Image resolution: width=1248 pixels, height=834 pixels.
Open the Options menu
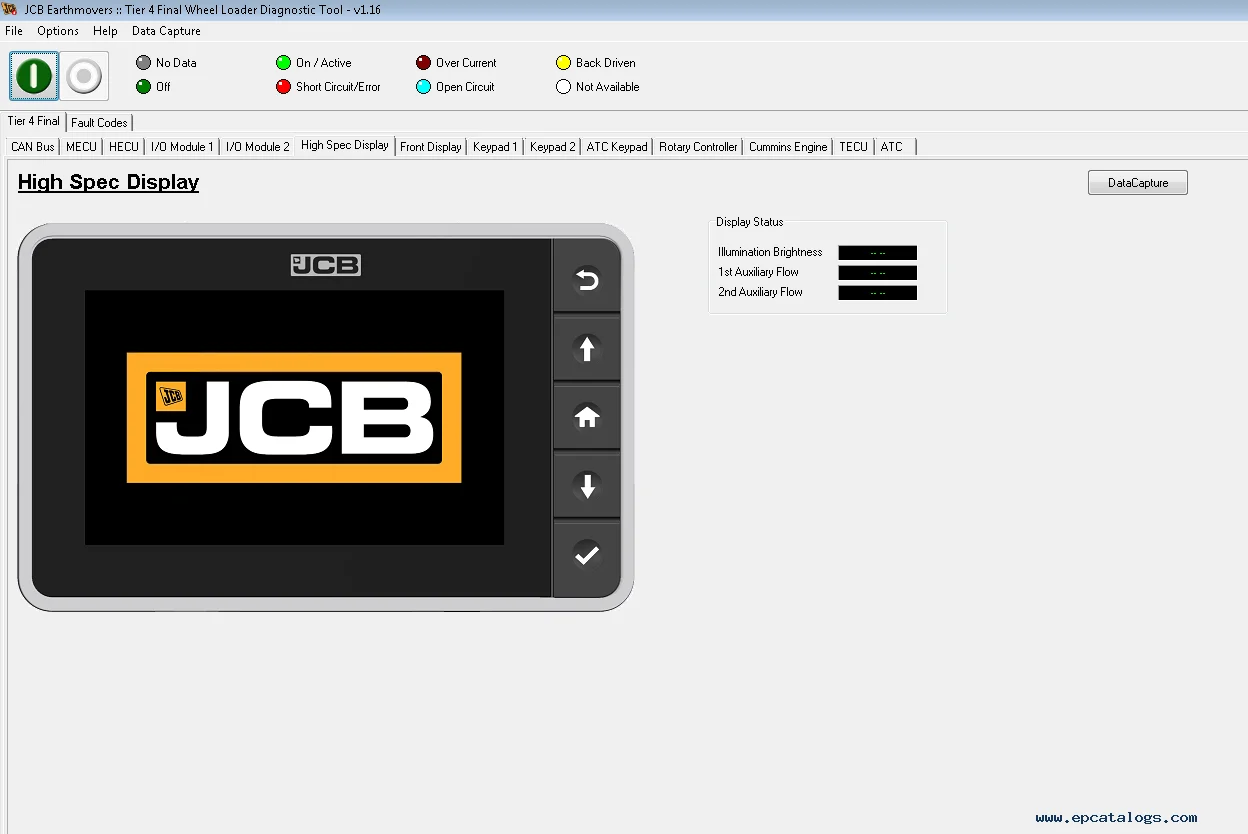click(x=57, y=31)
